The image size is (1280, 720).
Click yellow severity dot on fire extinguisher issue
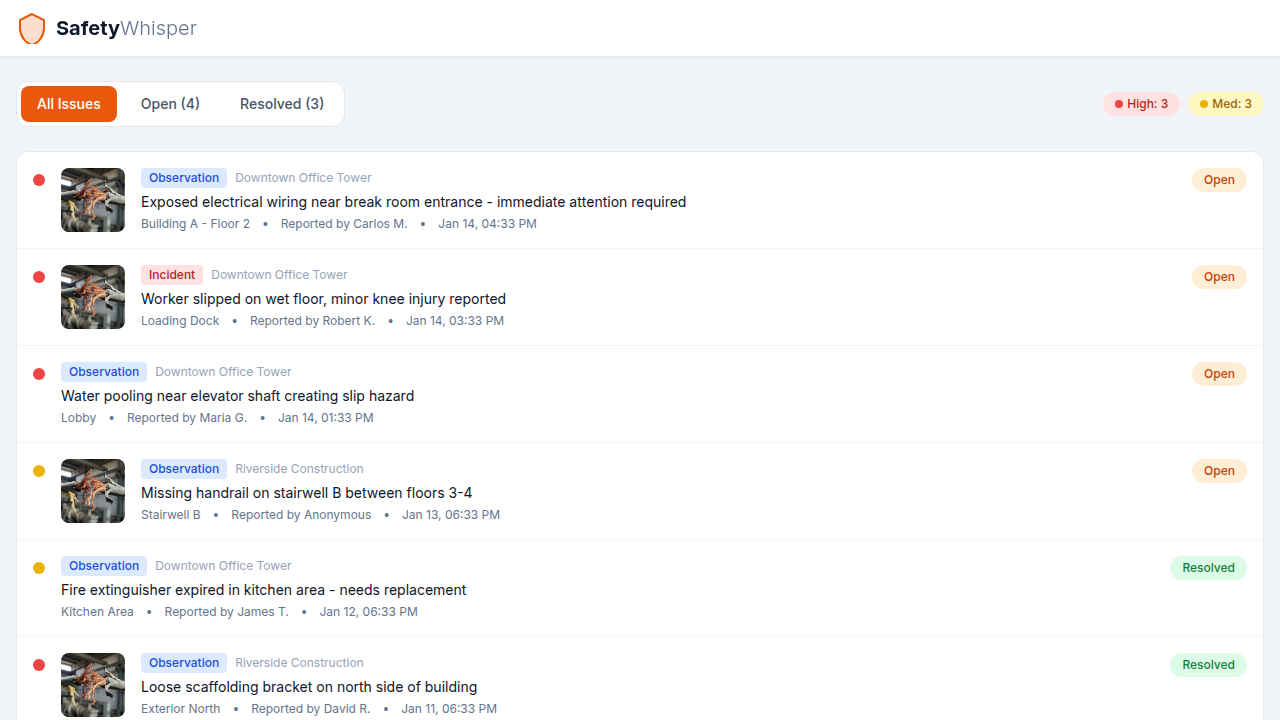tap(39, 568)
